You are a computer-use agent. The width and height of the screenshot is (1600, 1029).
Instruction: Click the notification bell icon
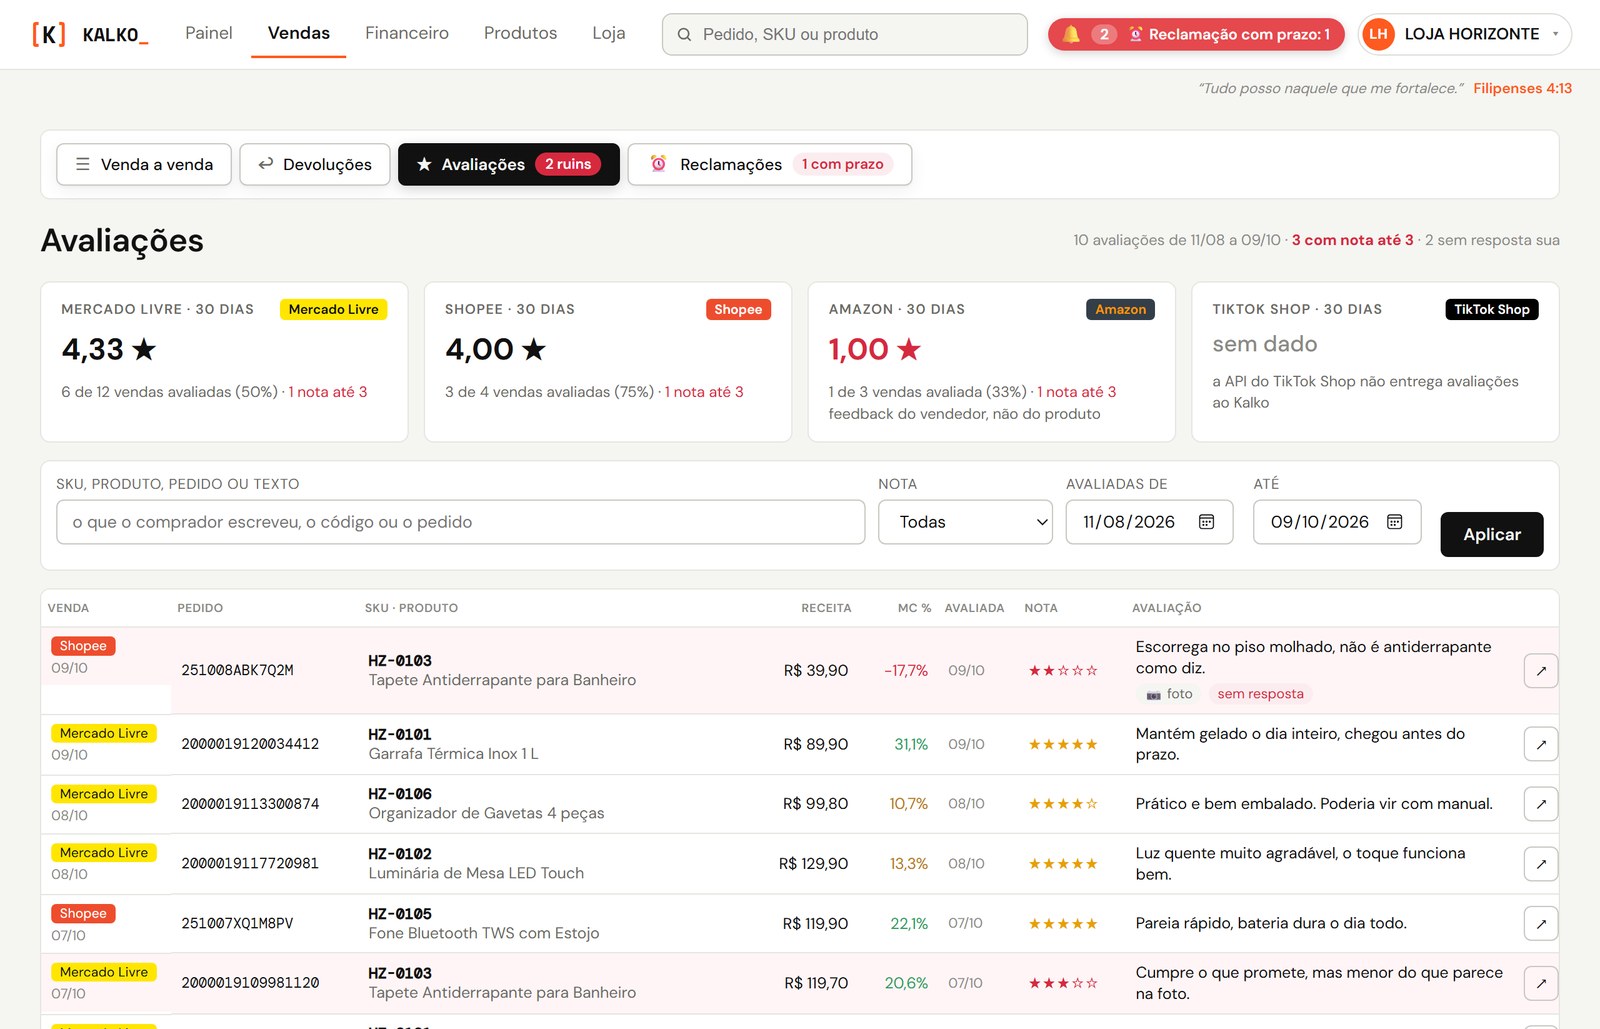(x=1071, y=34)
